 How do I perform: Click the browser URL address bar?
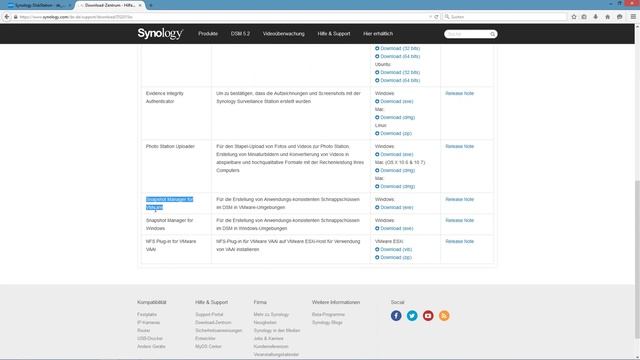tap(220, 17)
